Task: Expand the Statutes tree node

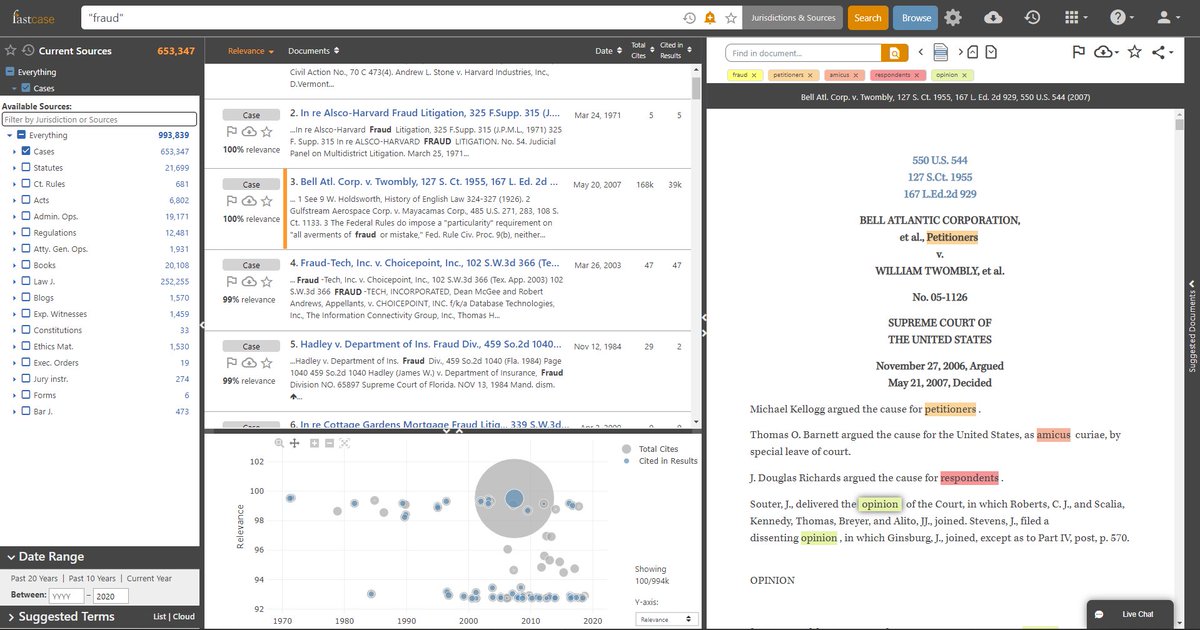Action: coord(15,168)
